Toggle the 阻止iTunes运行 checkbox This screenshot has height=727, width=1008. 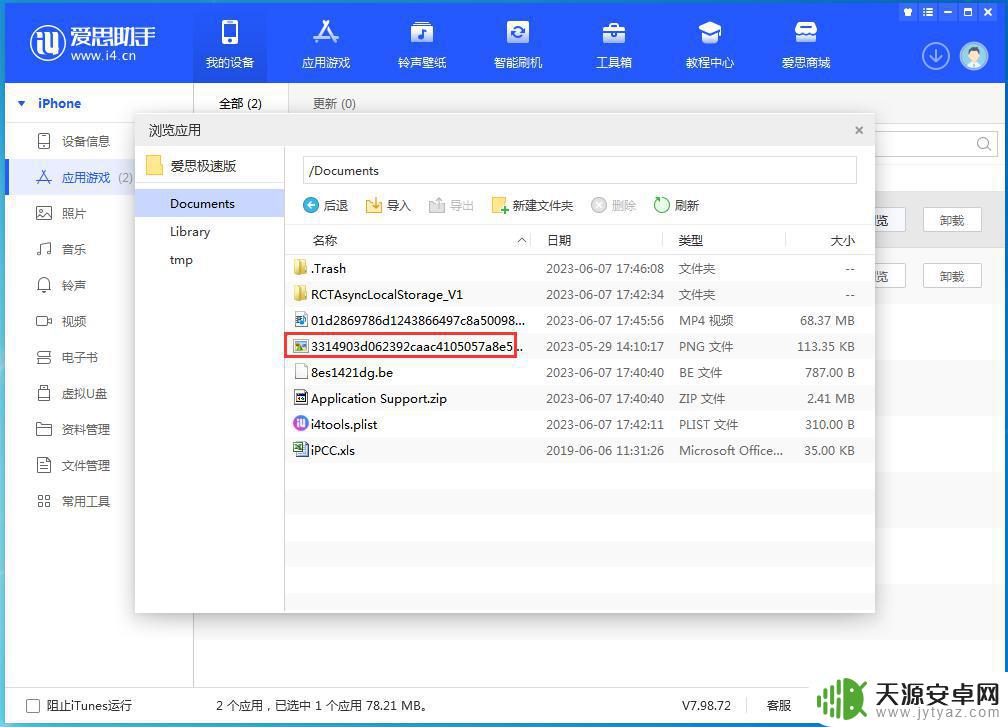pyautogui.click(x=33, y=706)
